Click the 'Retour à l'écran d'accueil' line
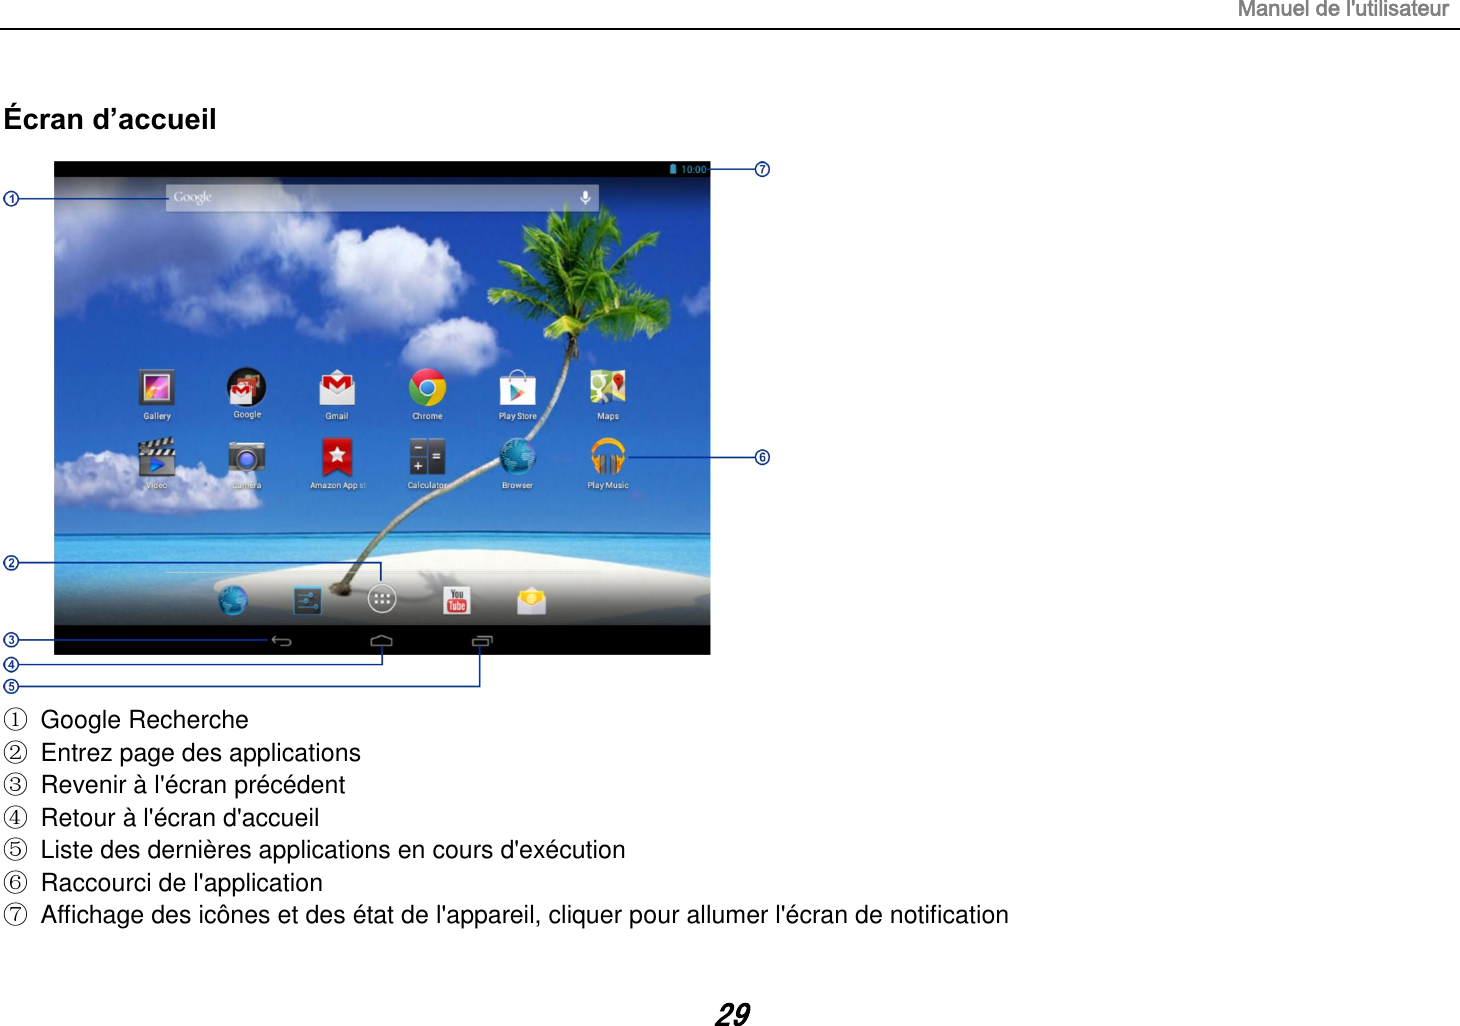 pos(180,818)
